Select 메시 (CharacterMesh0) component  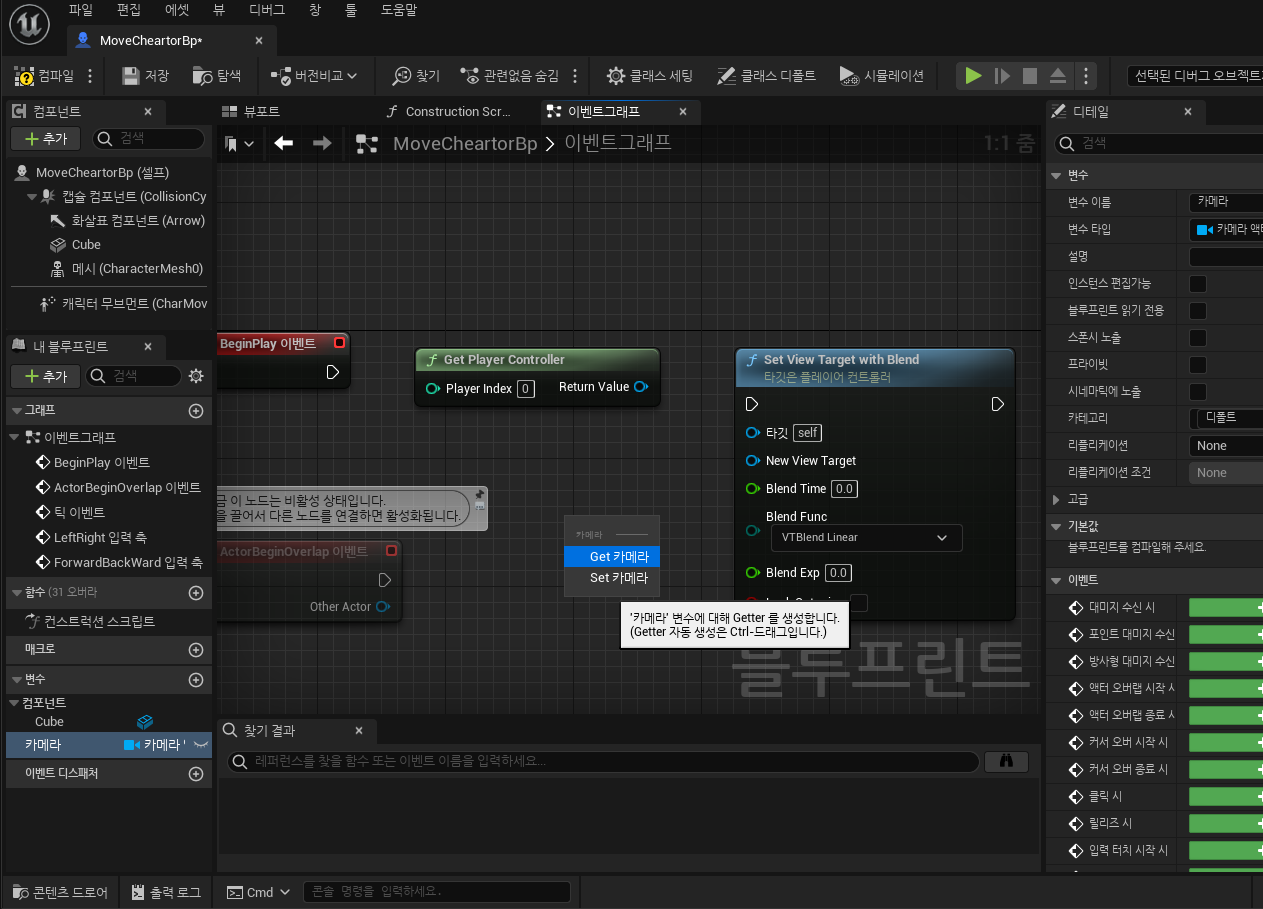tap(137, 269)
